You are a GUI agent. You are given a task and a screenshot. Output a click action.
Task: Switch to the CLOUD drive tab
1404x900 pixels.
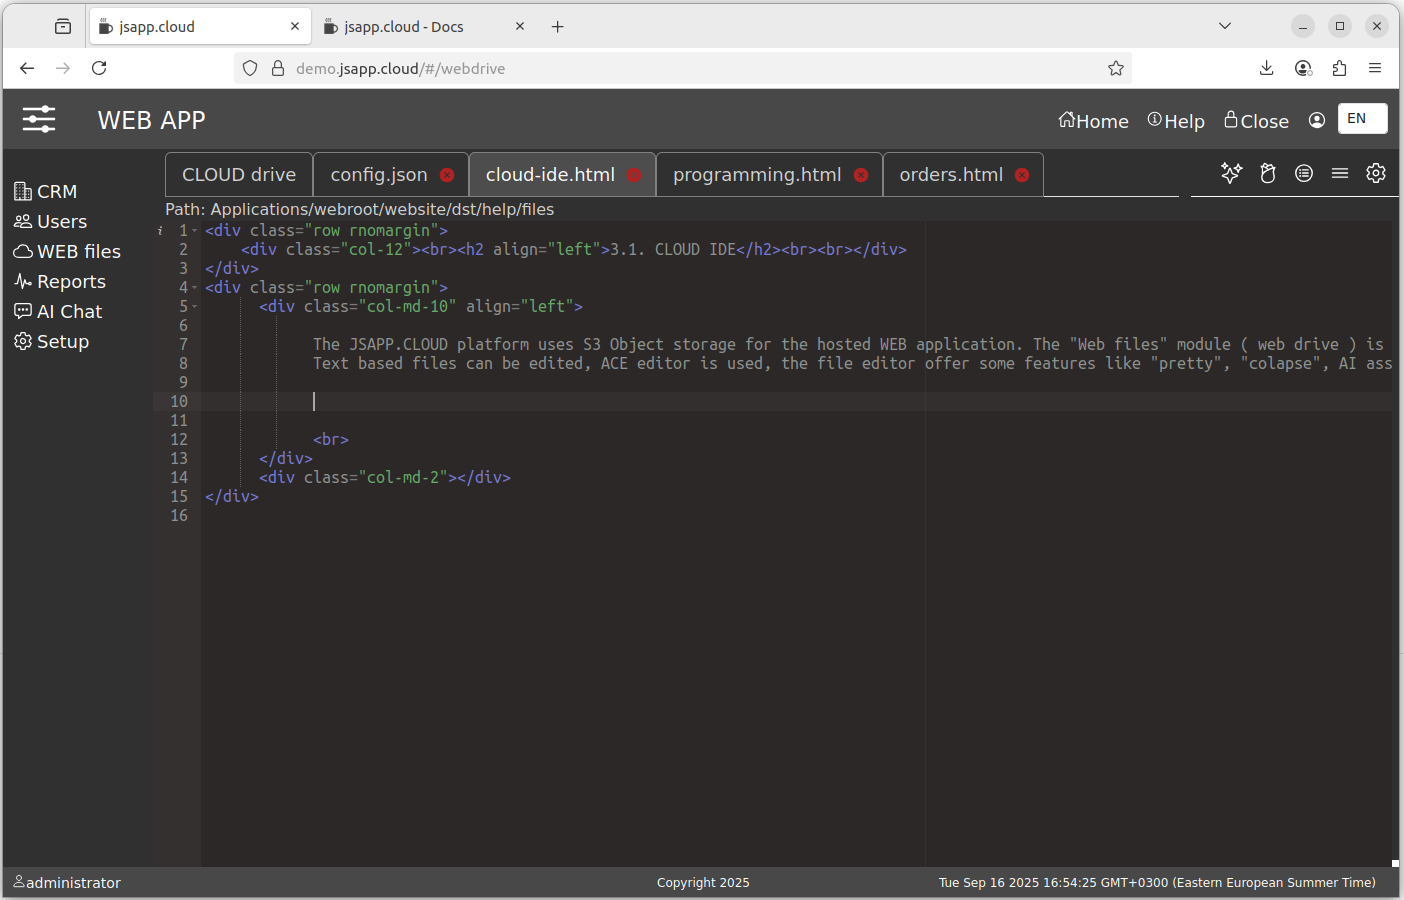pyautogui.click(x=239, y=175)
